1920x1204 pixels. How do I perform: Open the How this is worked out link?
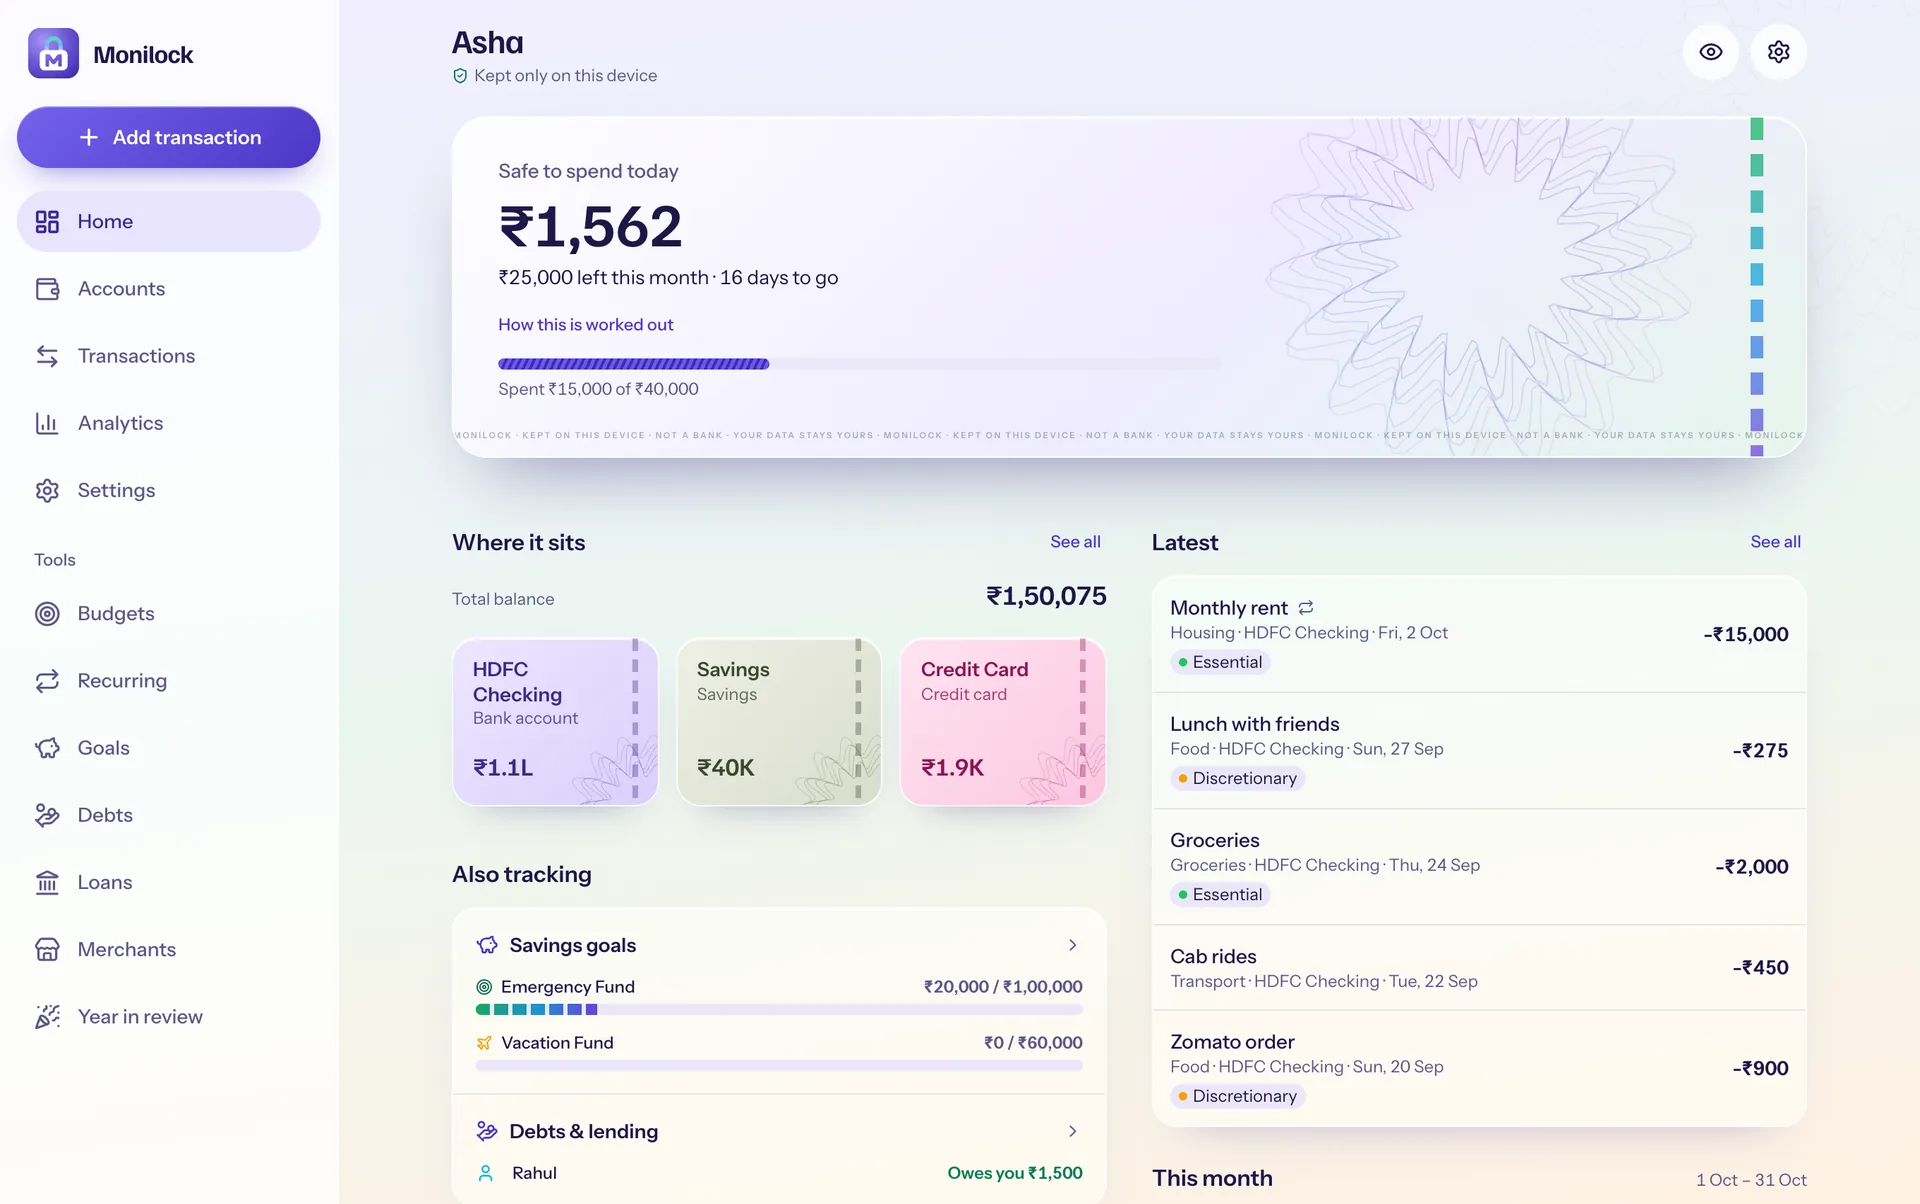(585, 325)
